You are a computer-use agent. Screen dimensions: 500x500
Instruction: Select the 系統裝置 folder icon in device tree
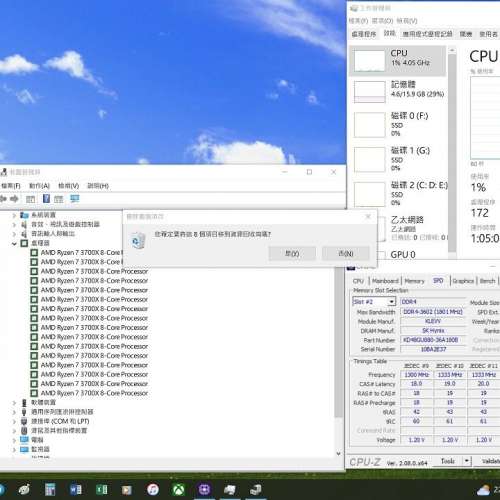click(24, 215)
